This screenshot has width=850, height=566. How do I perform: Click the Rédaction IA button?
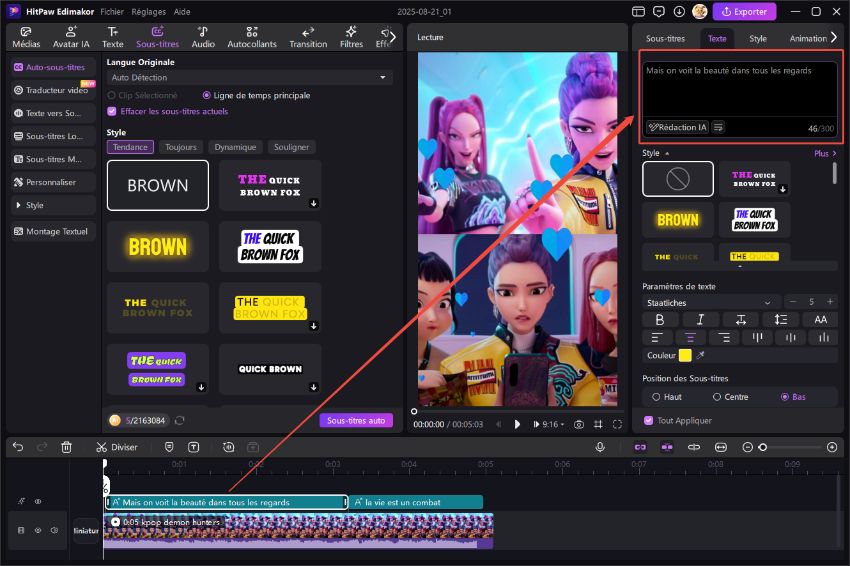(678, 127)
